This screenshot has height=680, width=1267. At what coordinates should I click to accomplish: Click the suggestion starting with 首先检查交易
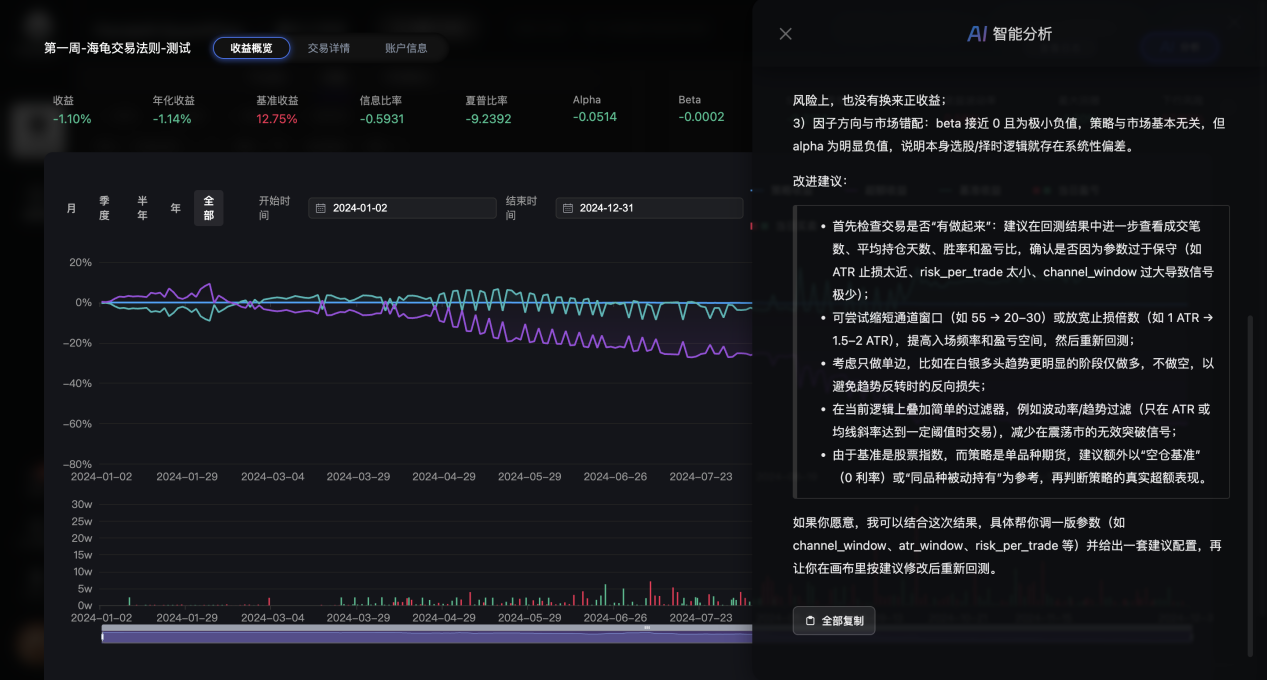tap(1023, 260)
